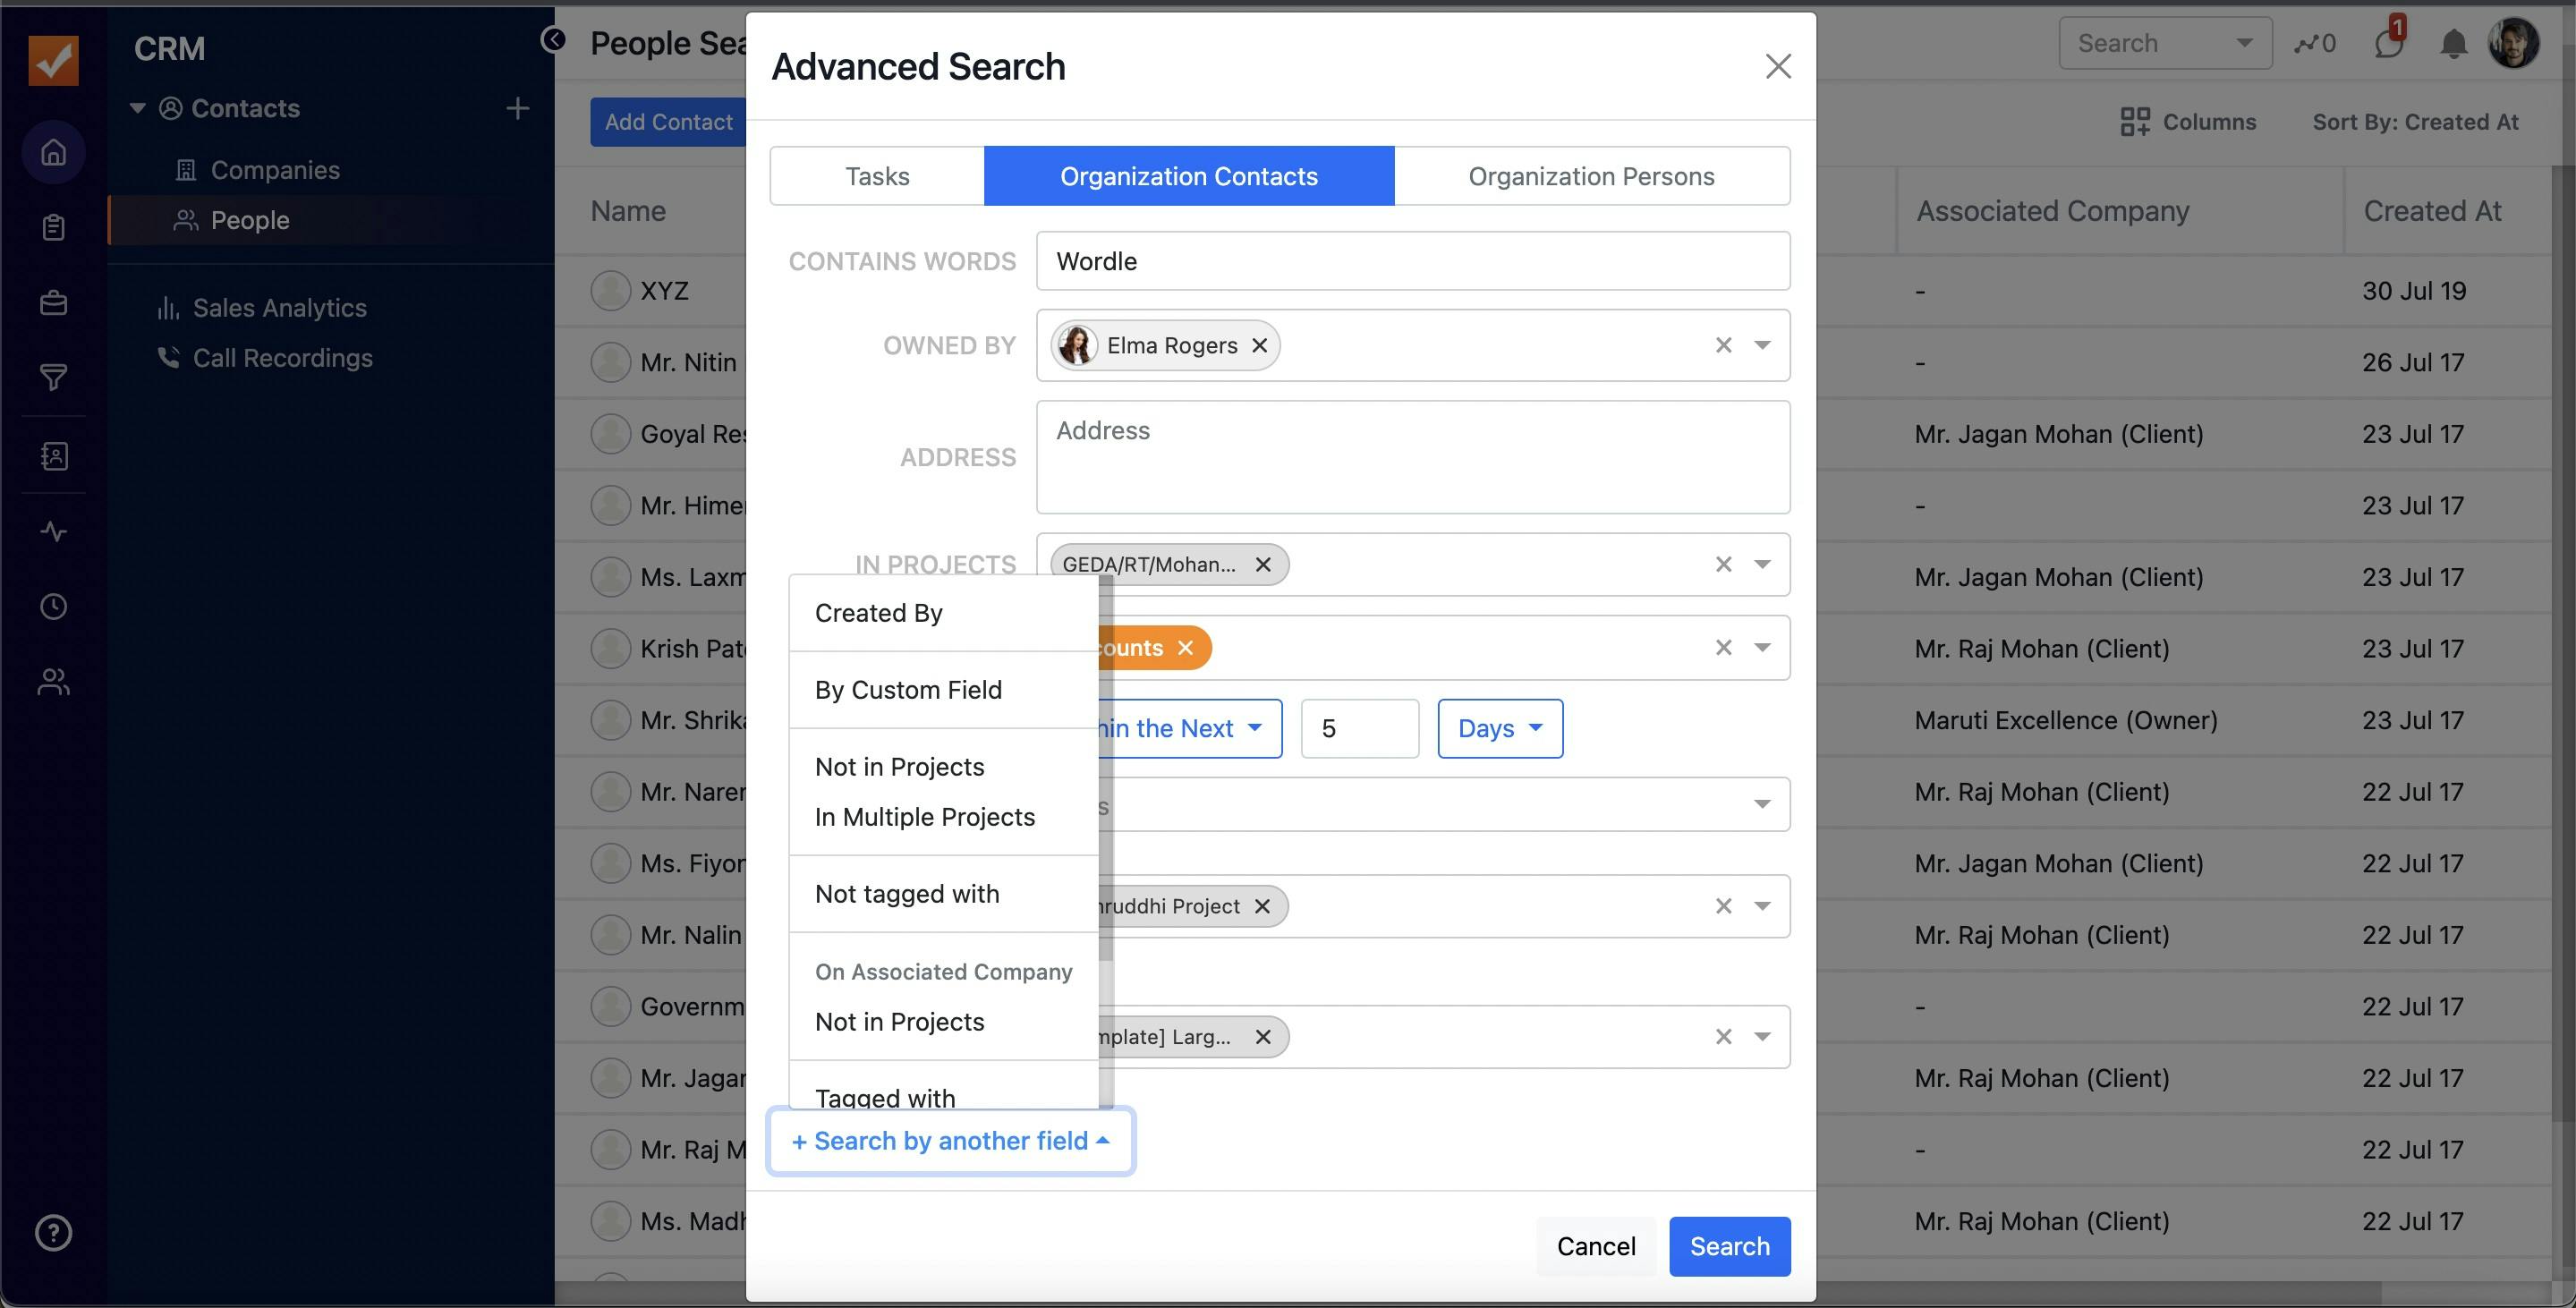Image resolution: width=2576 pixels, height=1308 pixels.
Task: Collapse the Search by another field menu
Action: [x=950, y=1141]
